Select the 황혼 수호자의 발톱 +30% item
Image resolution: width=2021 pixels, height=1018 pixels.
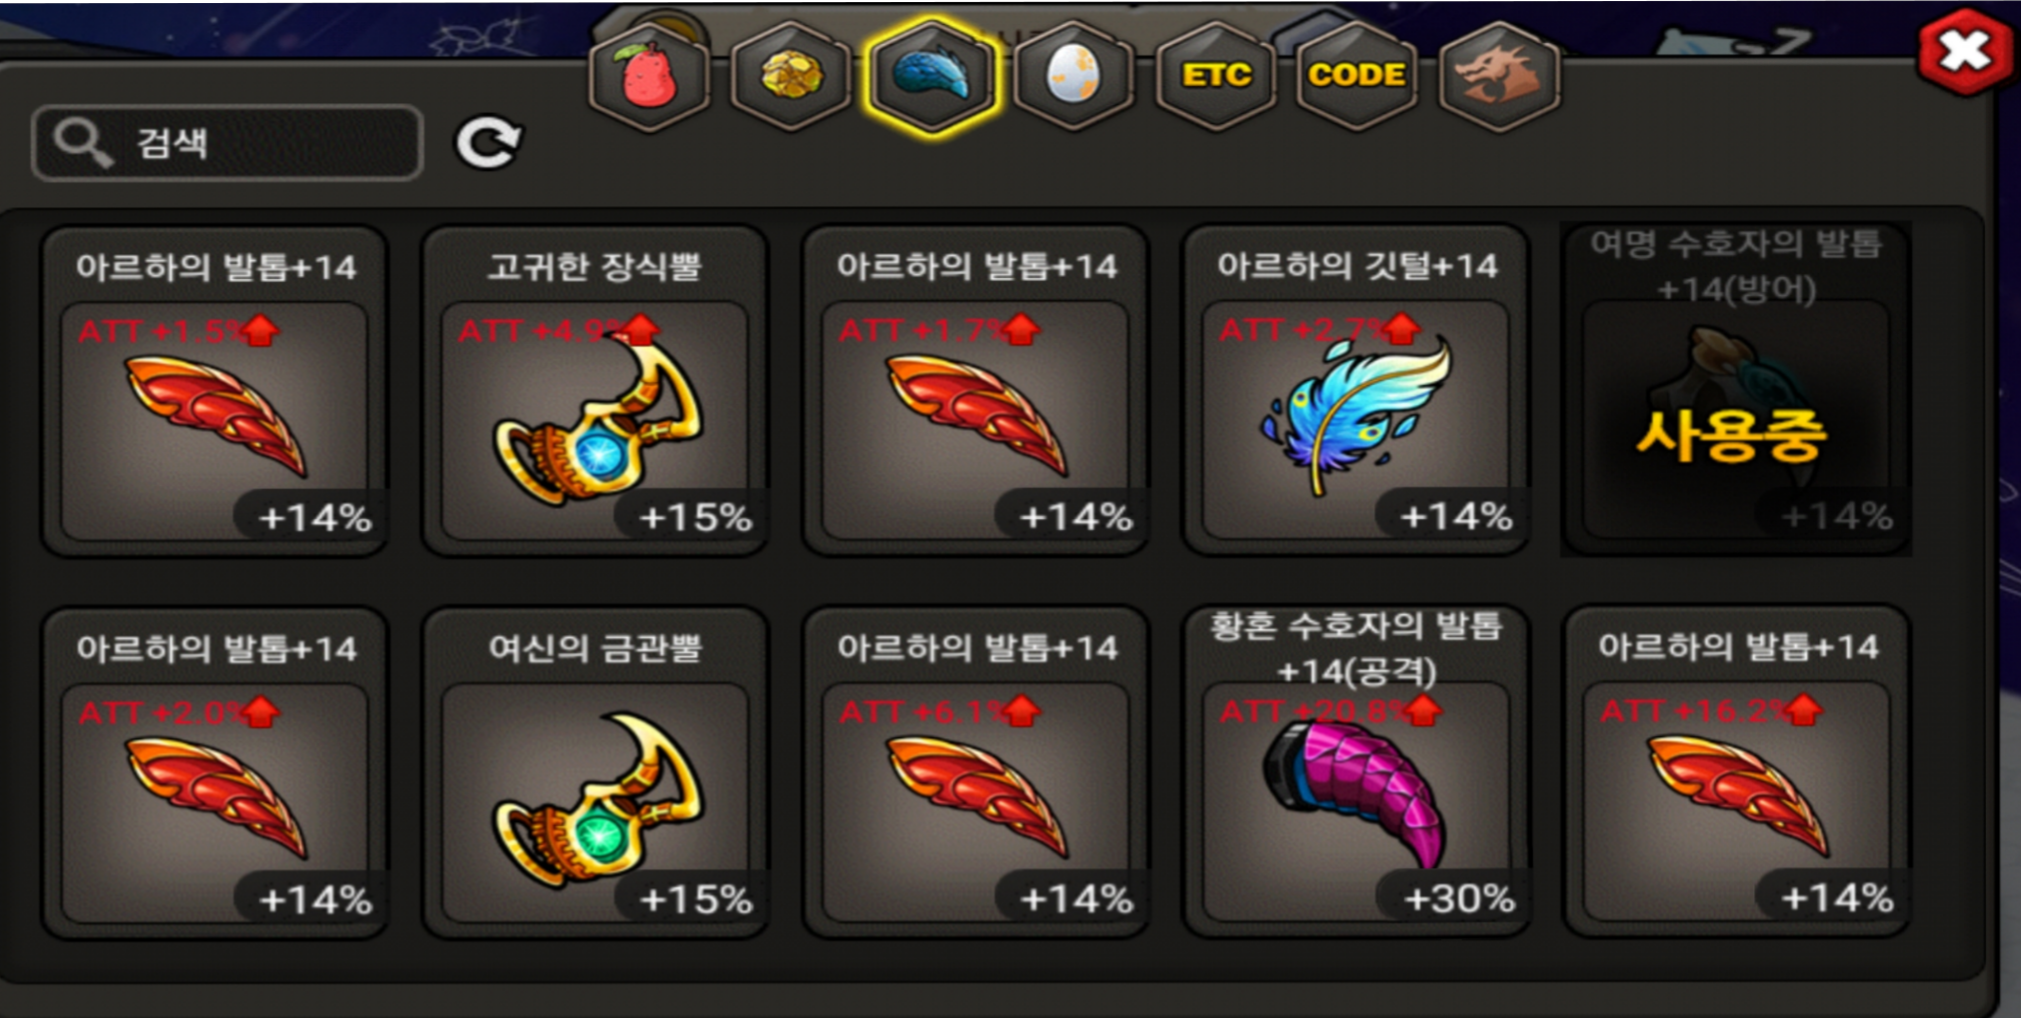(x=1356, y=772)
